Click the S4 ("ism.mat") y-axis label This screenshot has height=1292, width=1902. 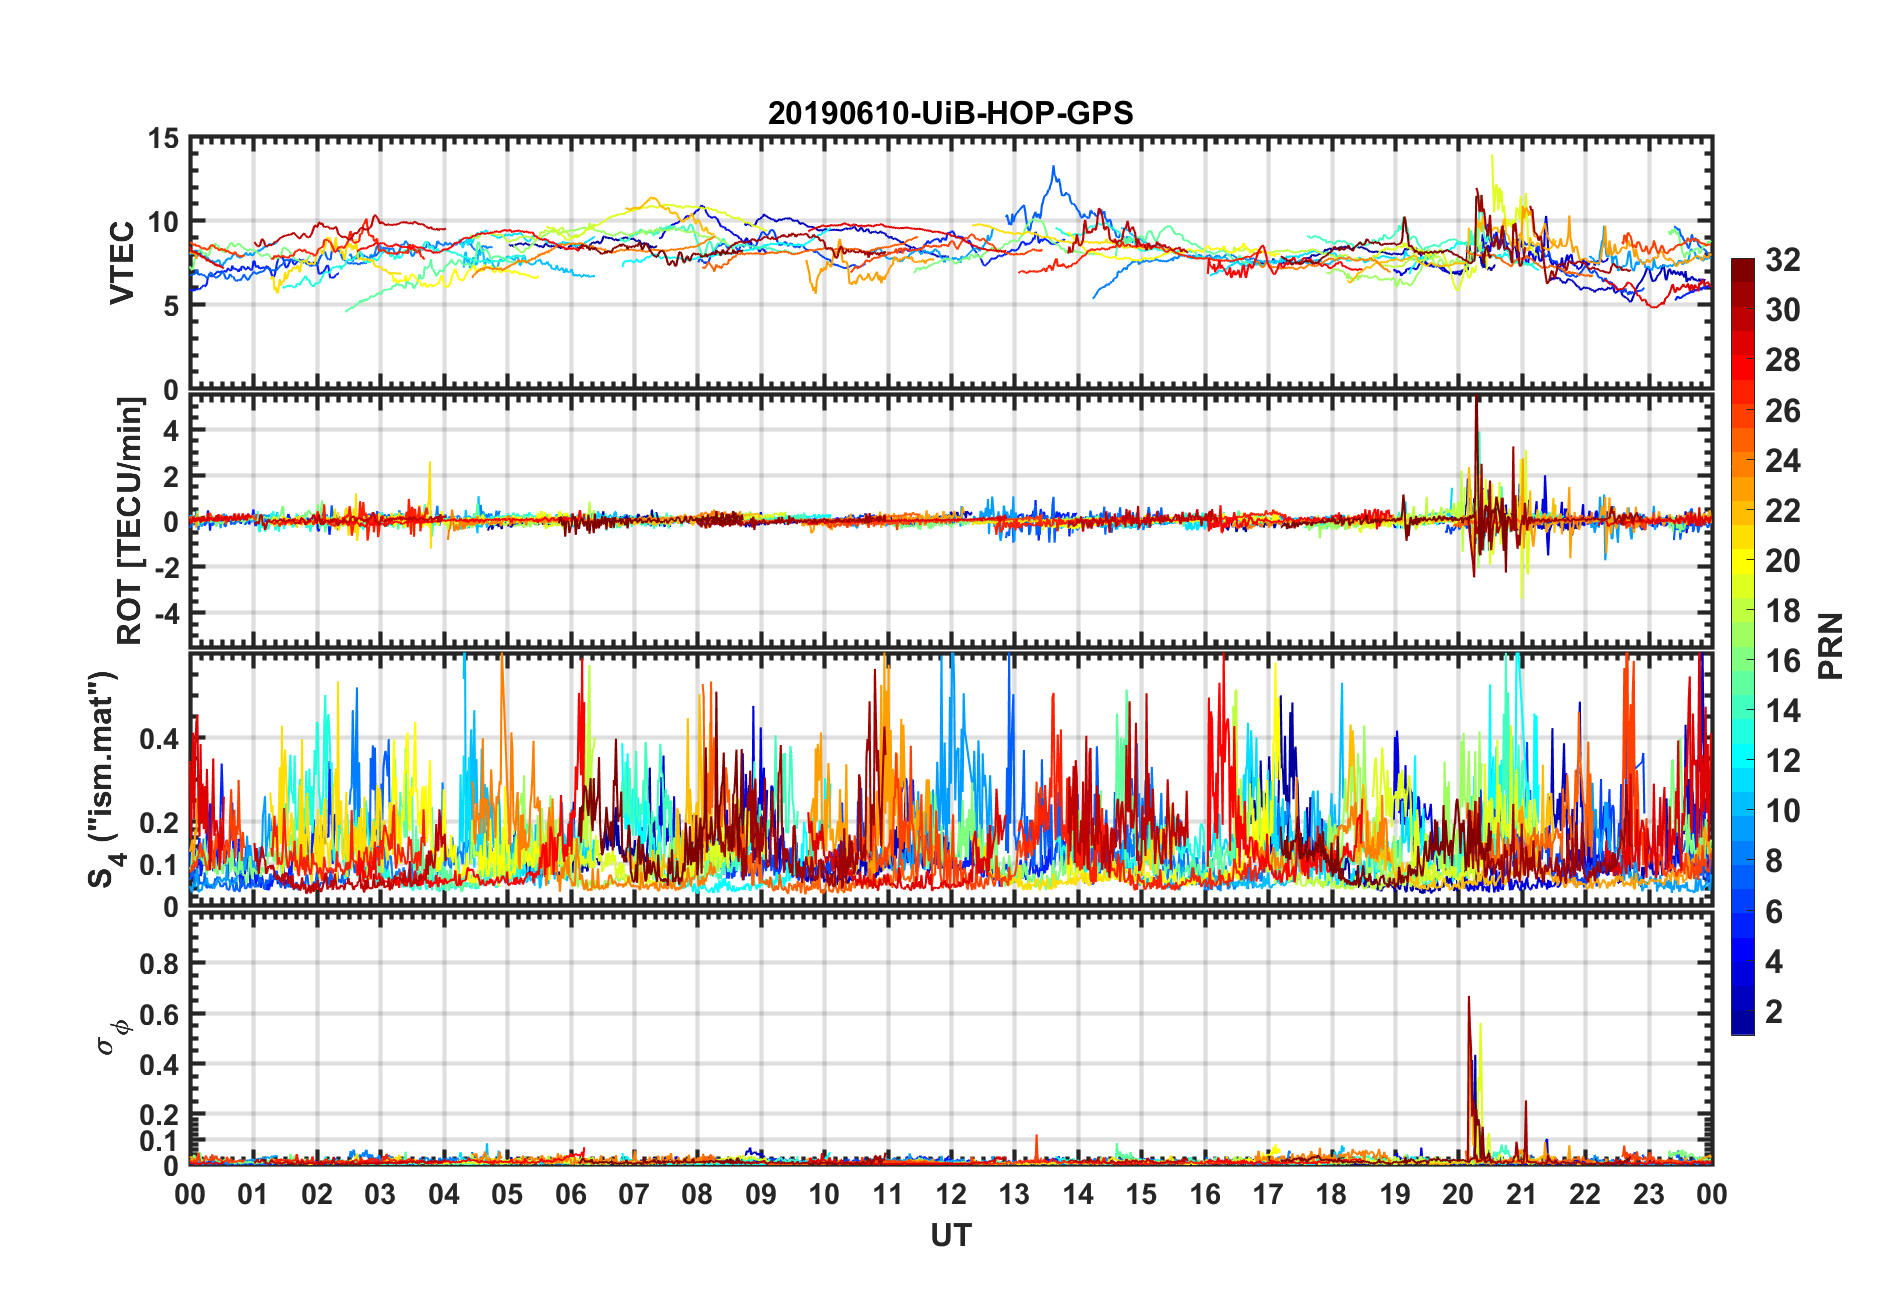(x=104, y=779)
